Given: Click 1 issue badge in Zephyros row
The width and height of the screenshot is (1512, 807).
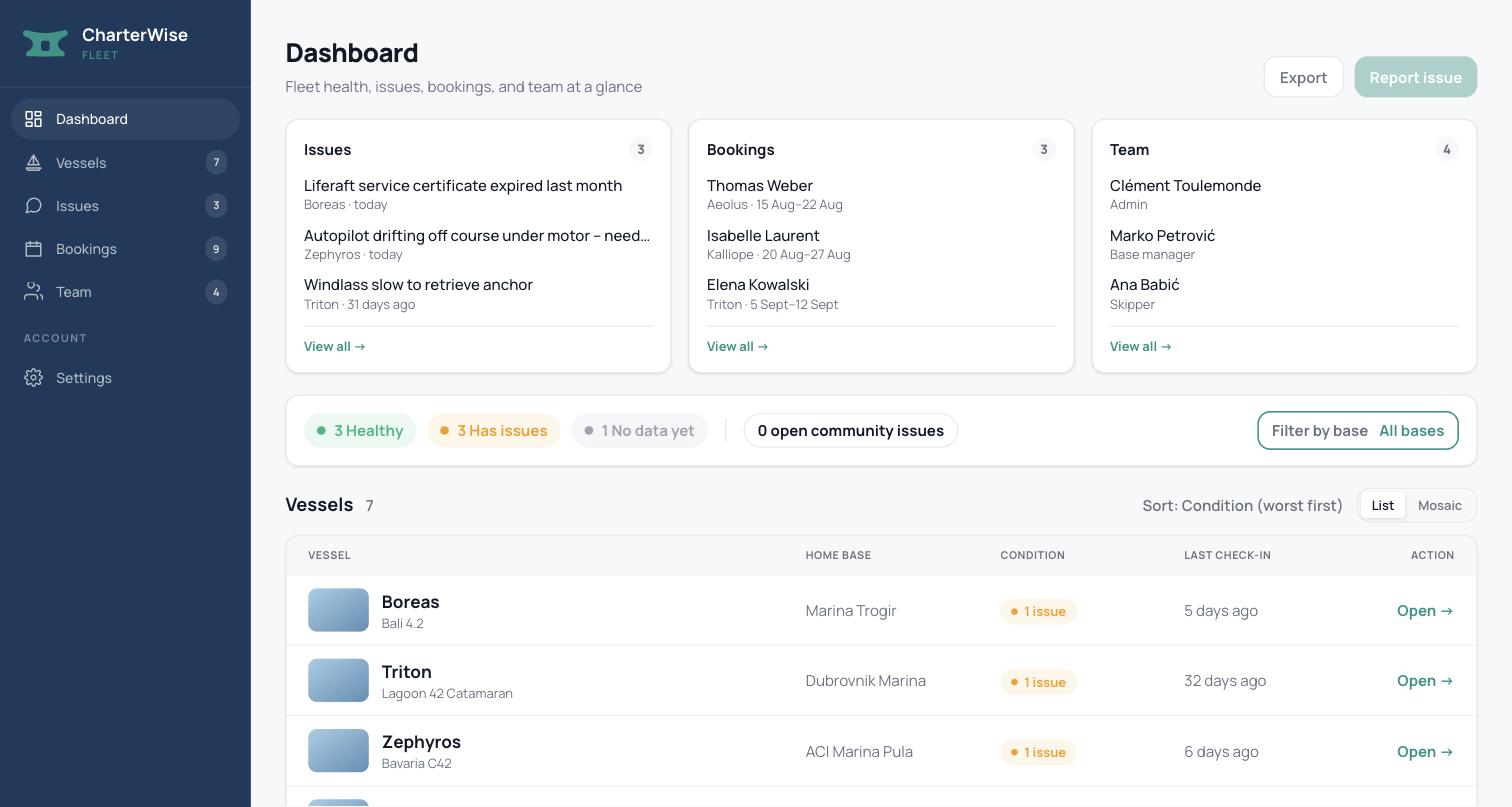Looking at the screenshot, I should [1038, 752].
